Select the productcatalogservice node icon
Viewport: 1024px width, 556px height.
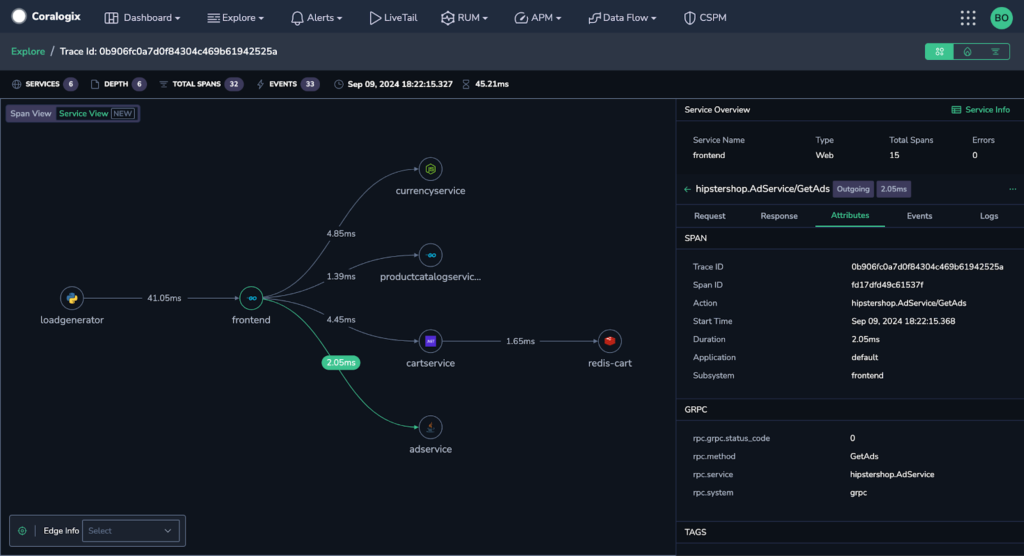click(x=430, y=255)
